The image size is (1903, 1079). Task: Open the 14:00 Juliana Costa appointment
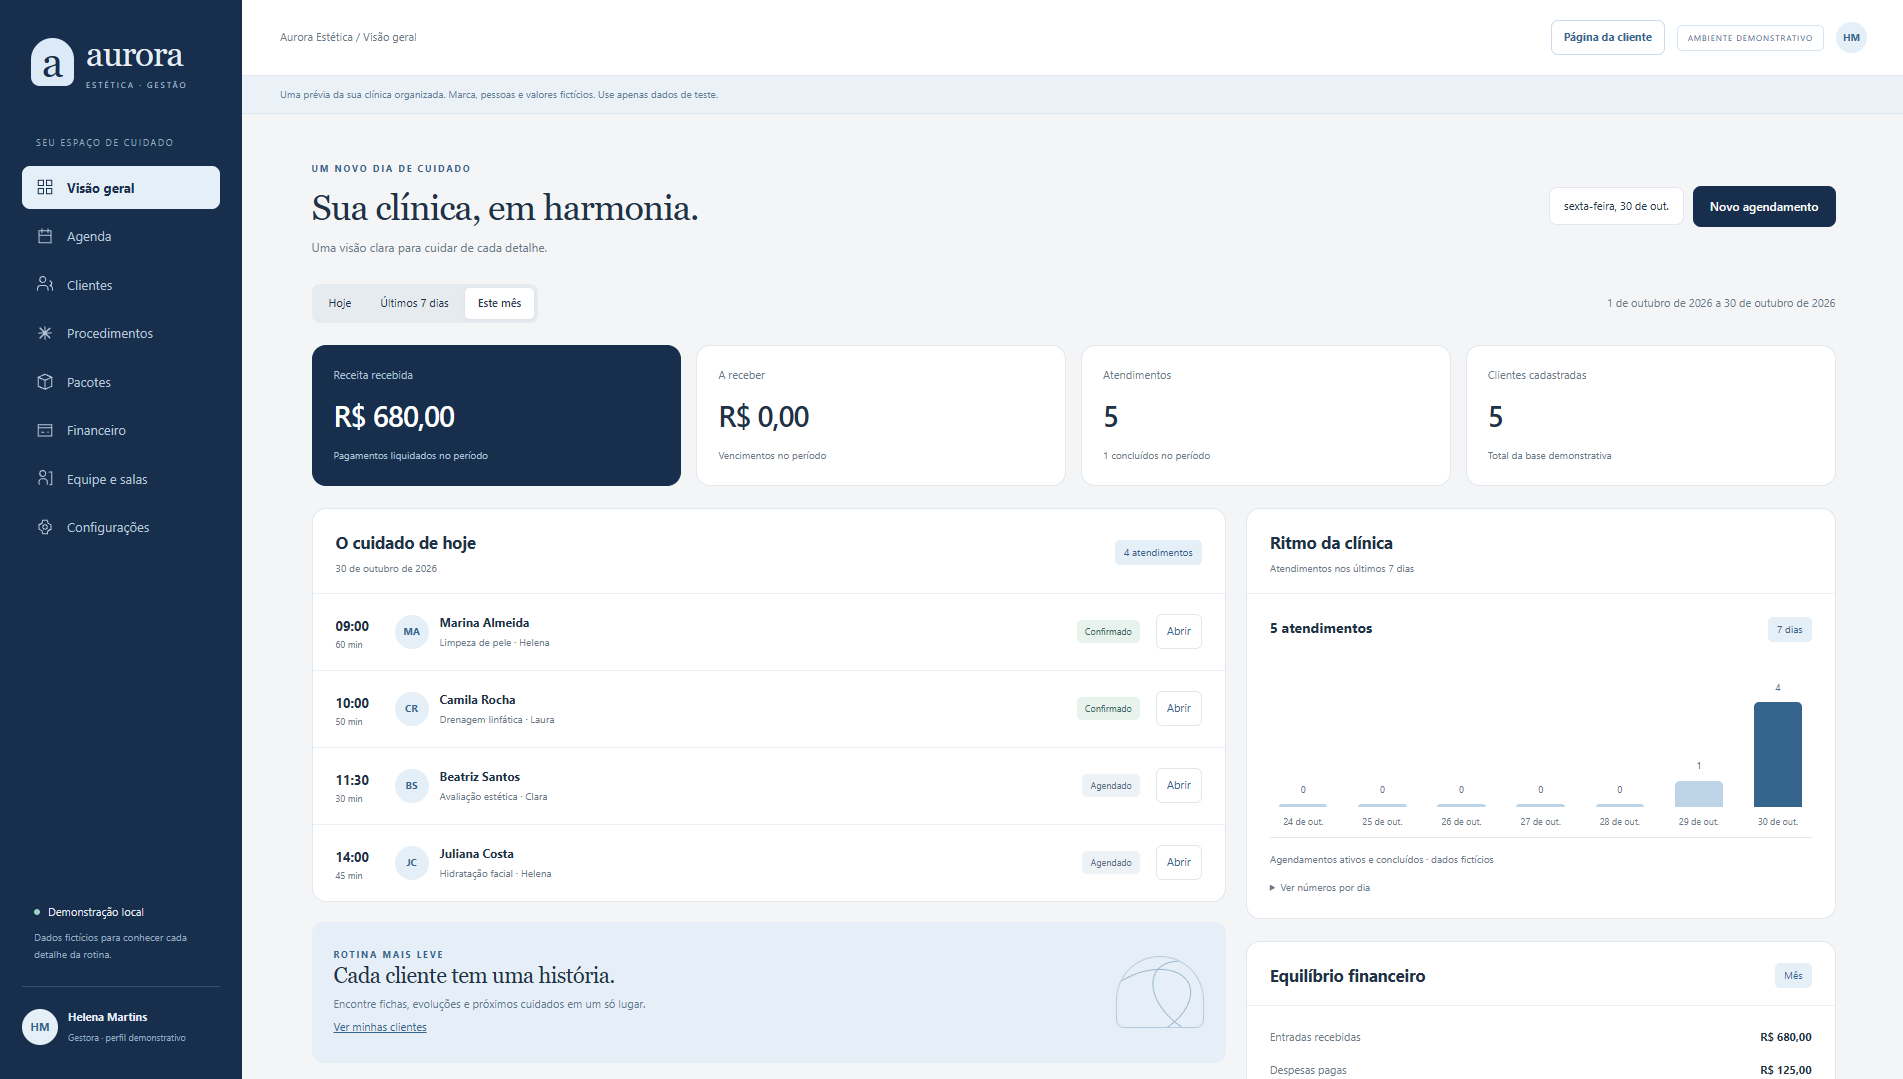(1178, 863)
